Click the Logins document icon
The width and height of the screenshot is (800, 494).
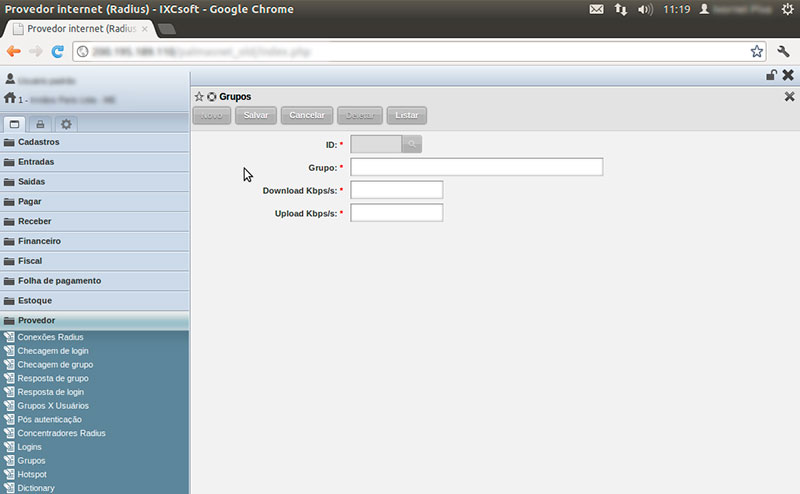[x=9, y=447]
